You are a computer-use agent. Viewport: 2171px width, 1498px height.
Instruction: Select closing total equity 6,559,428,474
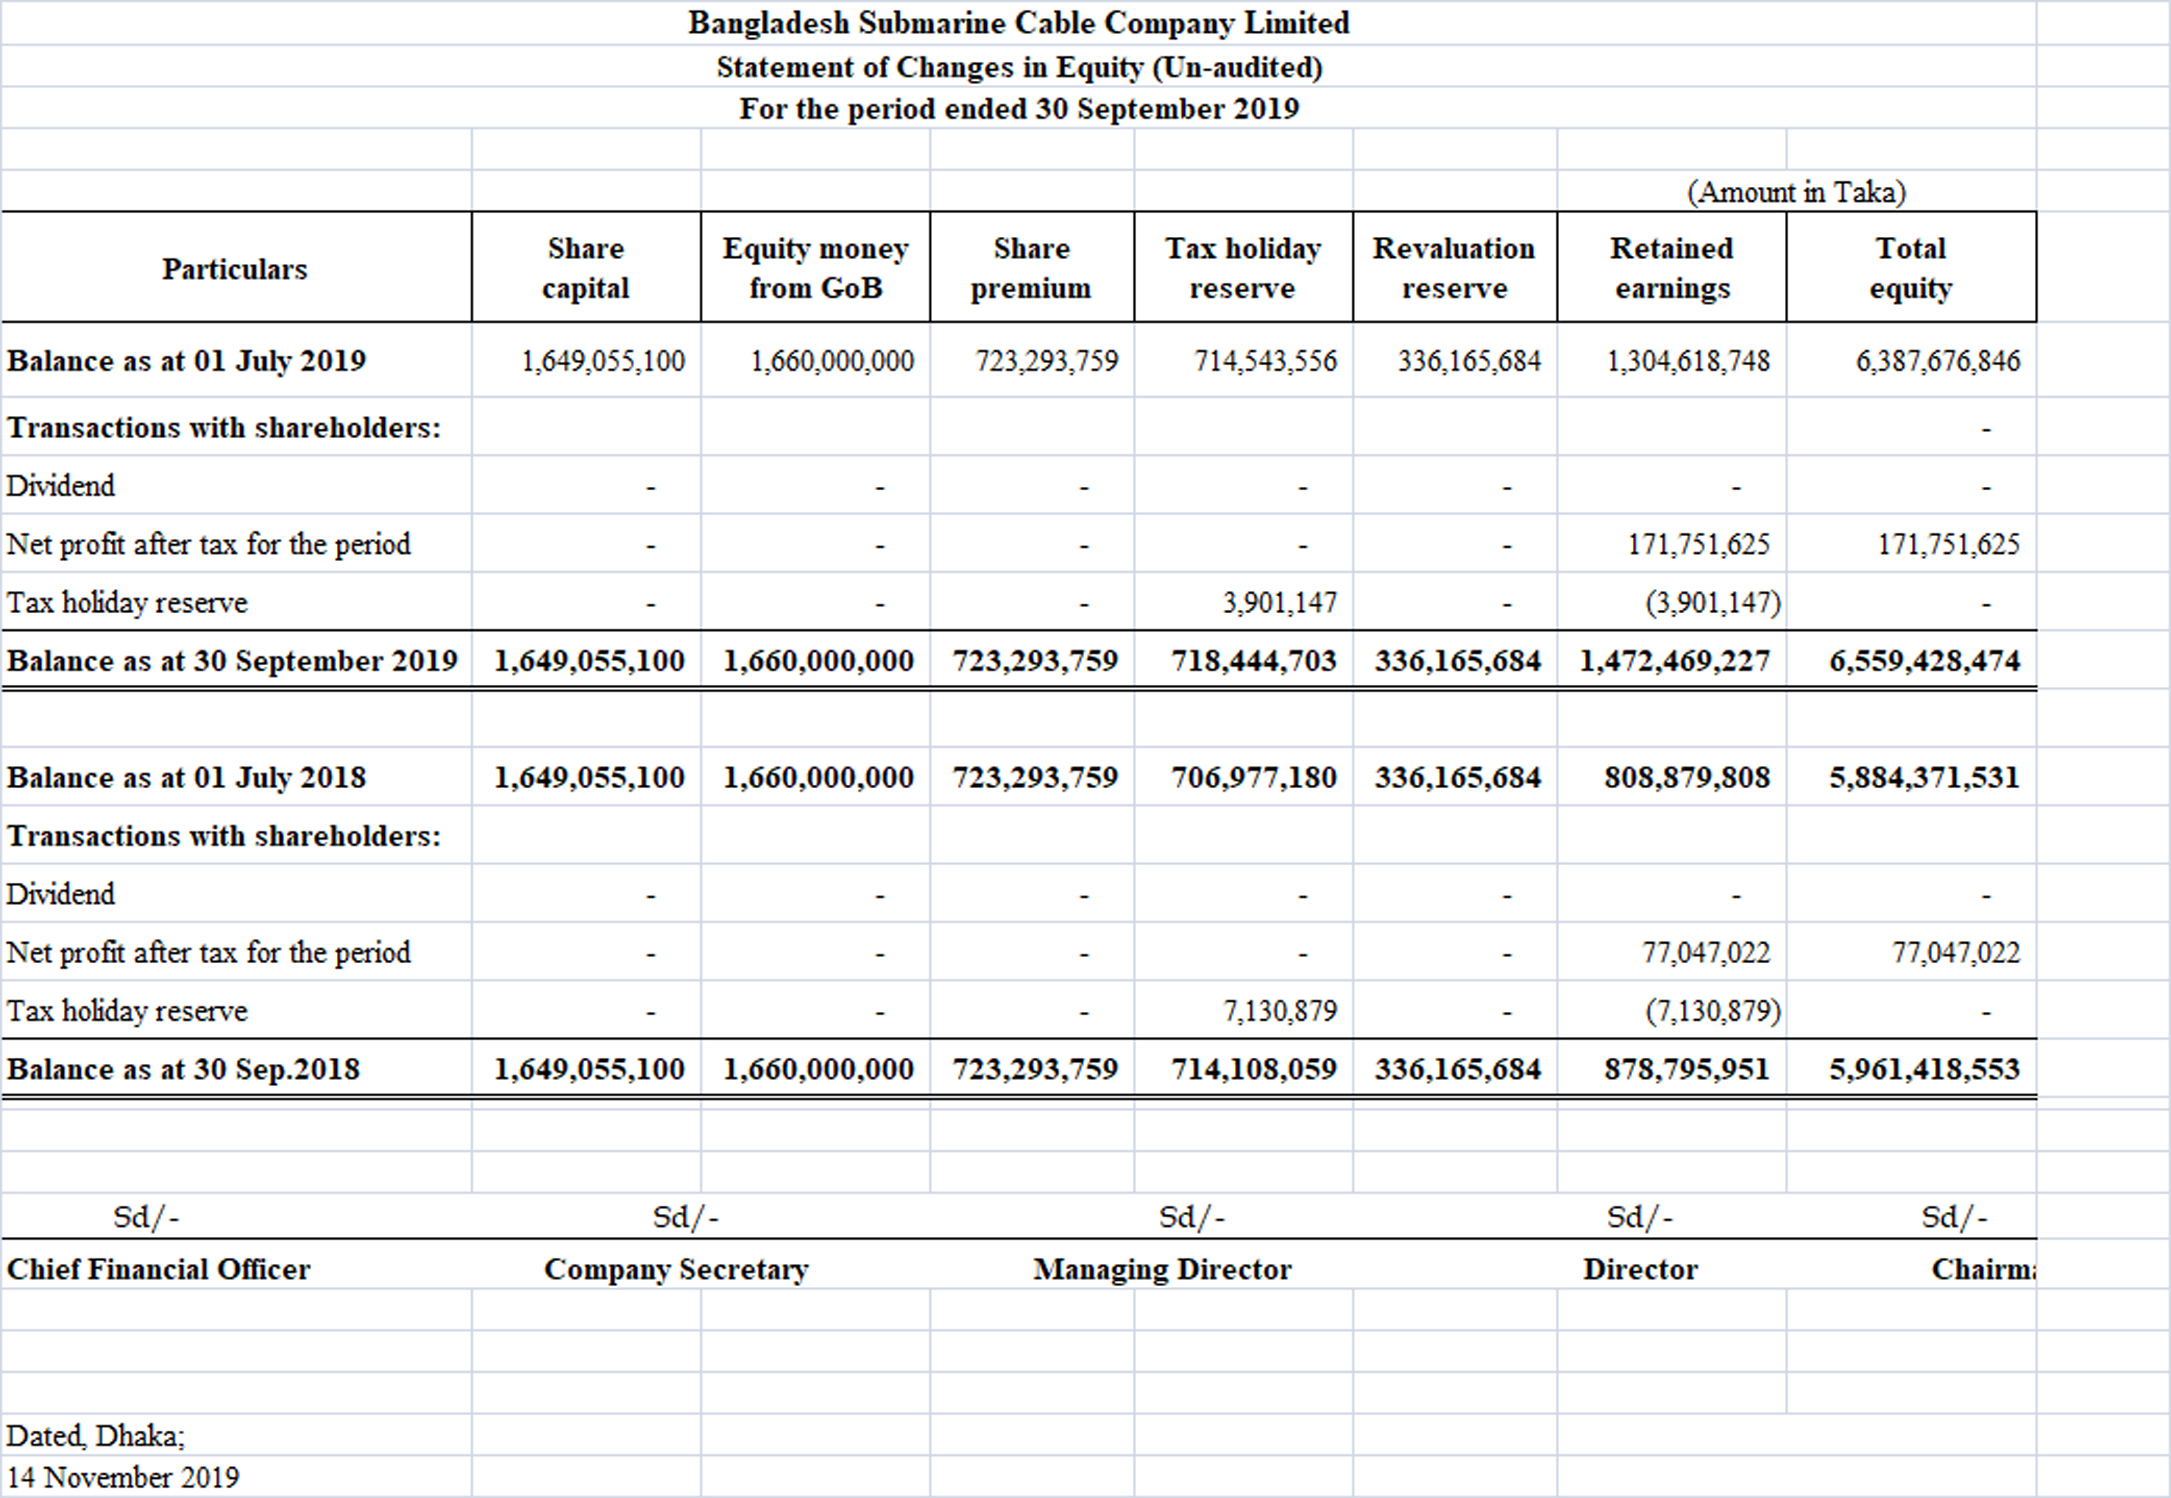point(1924,661)
